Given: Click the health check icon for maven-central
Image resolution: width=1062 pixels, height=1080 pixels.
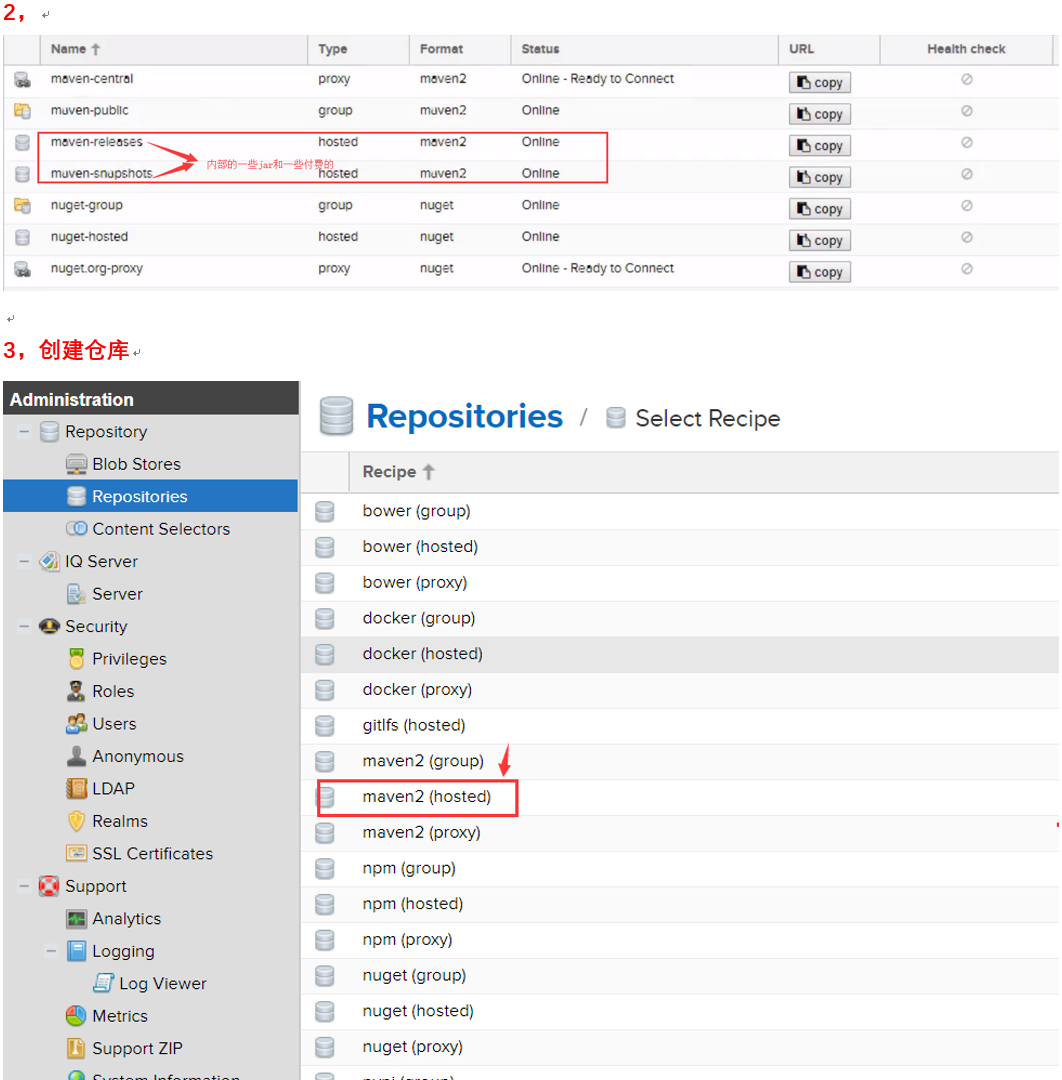Looking at the screenshot, I should click(966, 79).
